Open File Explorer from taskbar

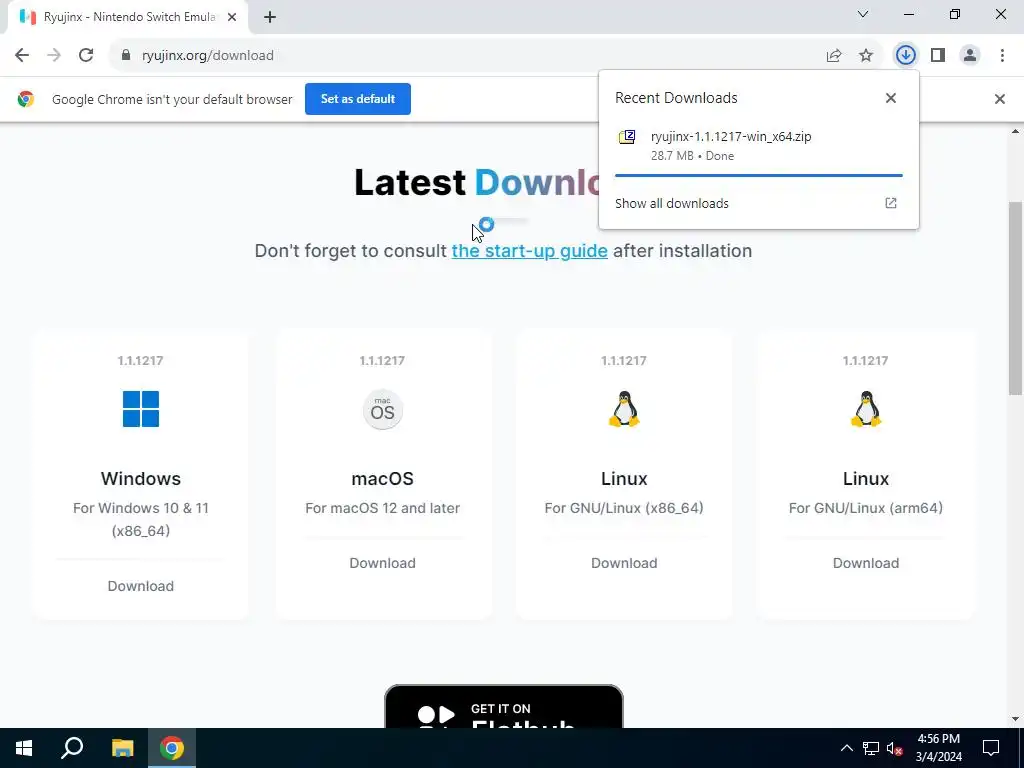tap(122, 748)
